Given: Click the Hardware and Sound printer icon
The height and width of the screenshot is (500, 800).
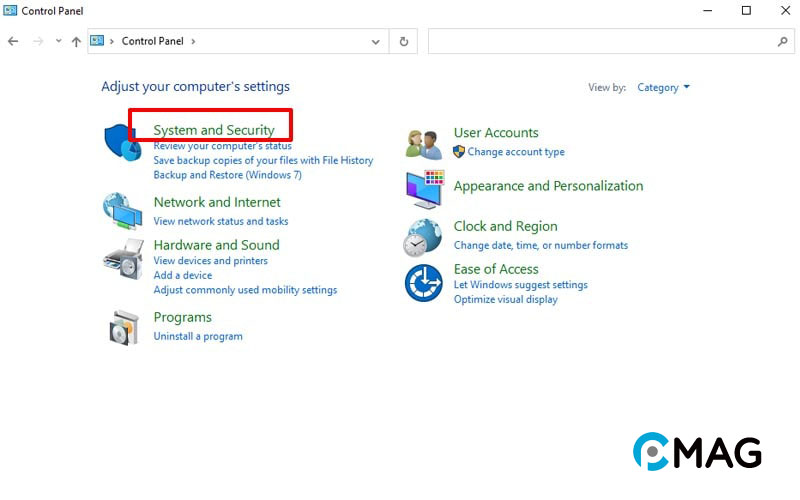Looking at the screenshot, I should click(124, 260).
